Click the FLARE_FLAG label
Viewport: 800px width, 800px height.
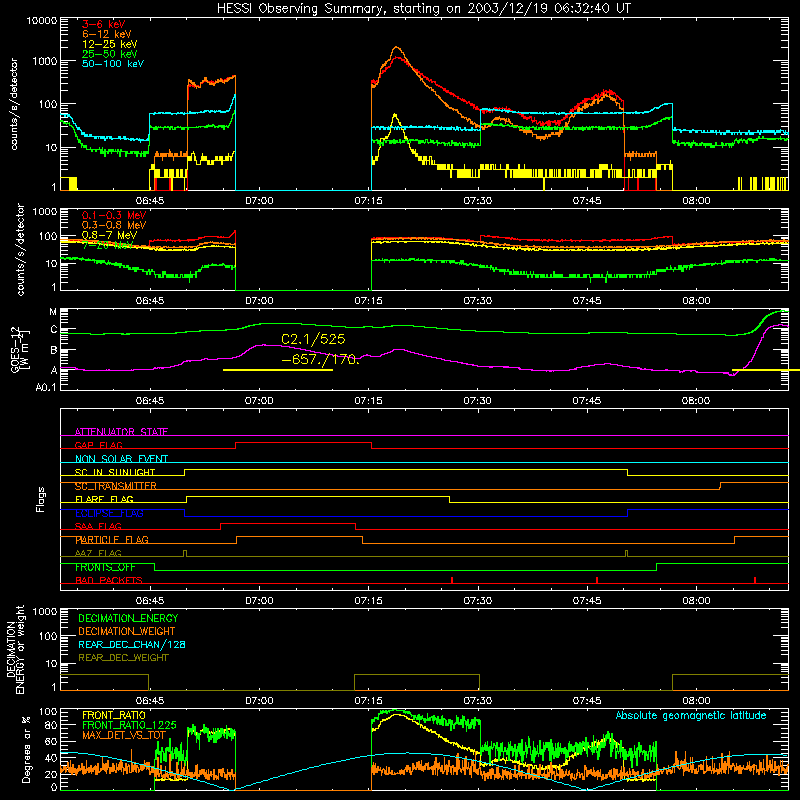[104, 499]
